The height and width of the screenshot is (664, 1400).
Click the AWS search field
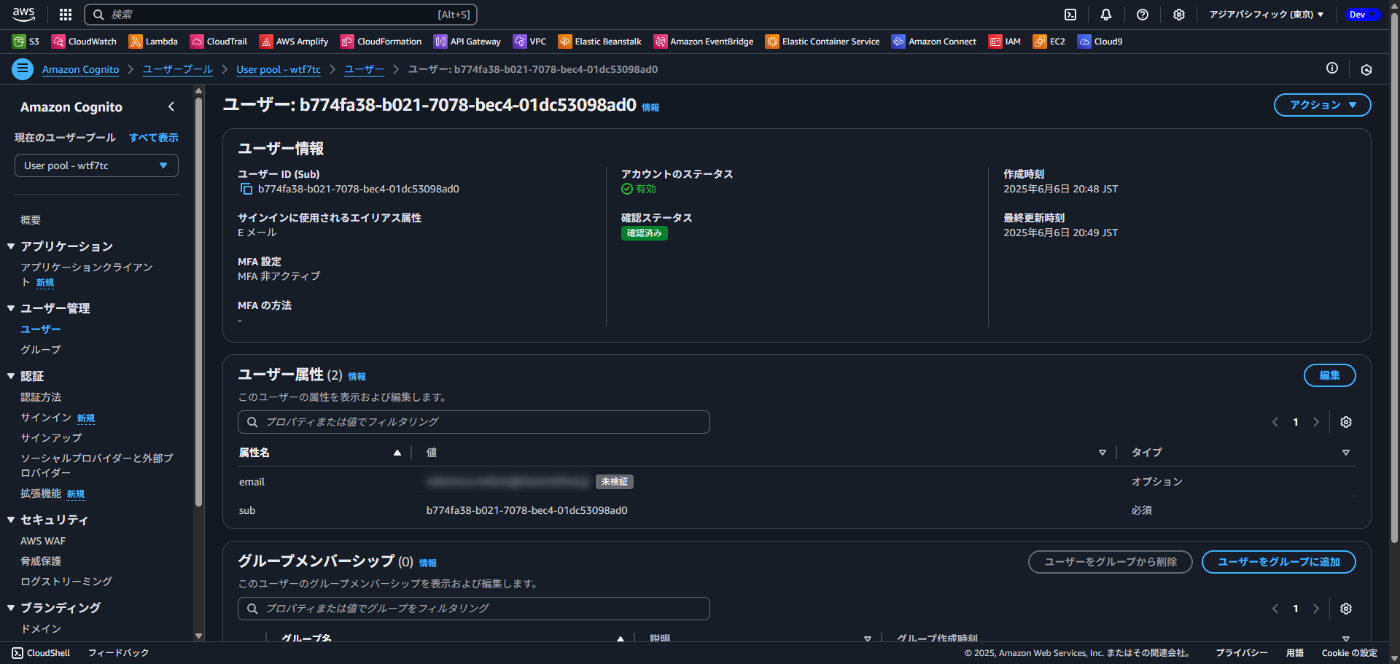click(281, 15)
